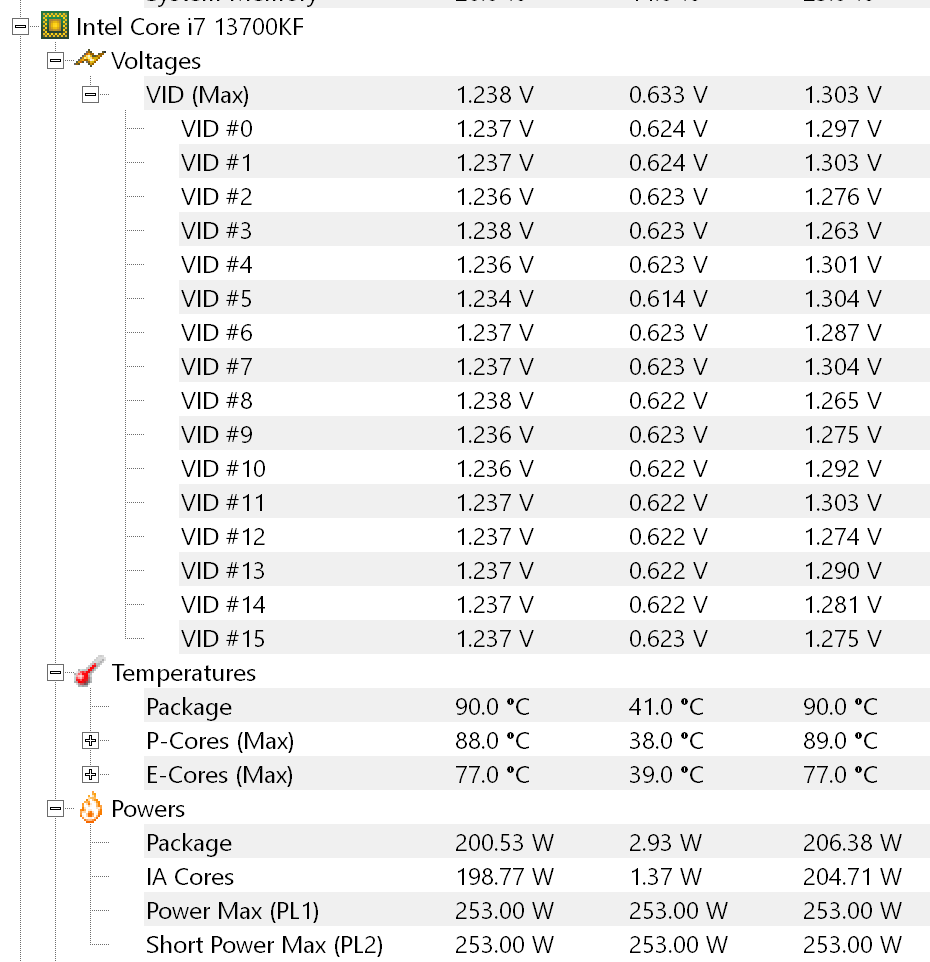Select the Short Power Max (PL2) row
930x962 pixels.
254,945
